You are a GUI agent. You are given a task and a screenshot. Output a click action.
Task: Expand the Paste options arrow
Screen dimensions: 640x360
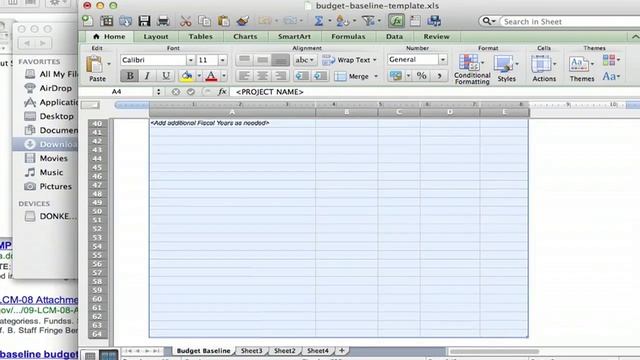[109, 64]
